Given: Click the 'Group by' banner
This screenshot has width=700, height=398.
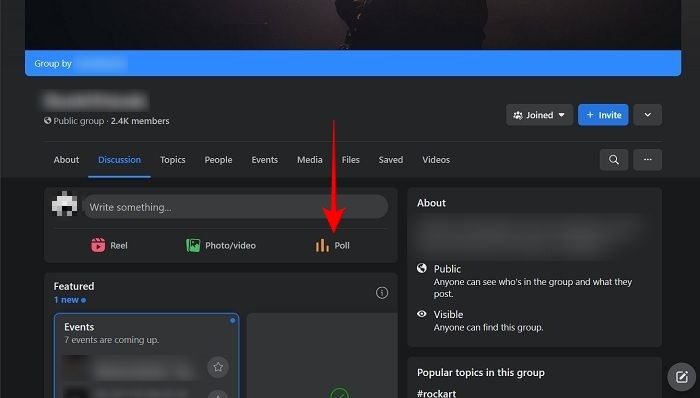Looking at the screenshot, I should [x=353, y=63].
